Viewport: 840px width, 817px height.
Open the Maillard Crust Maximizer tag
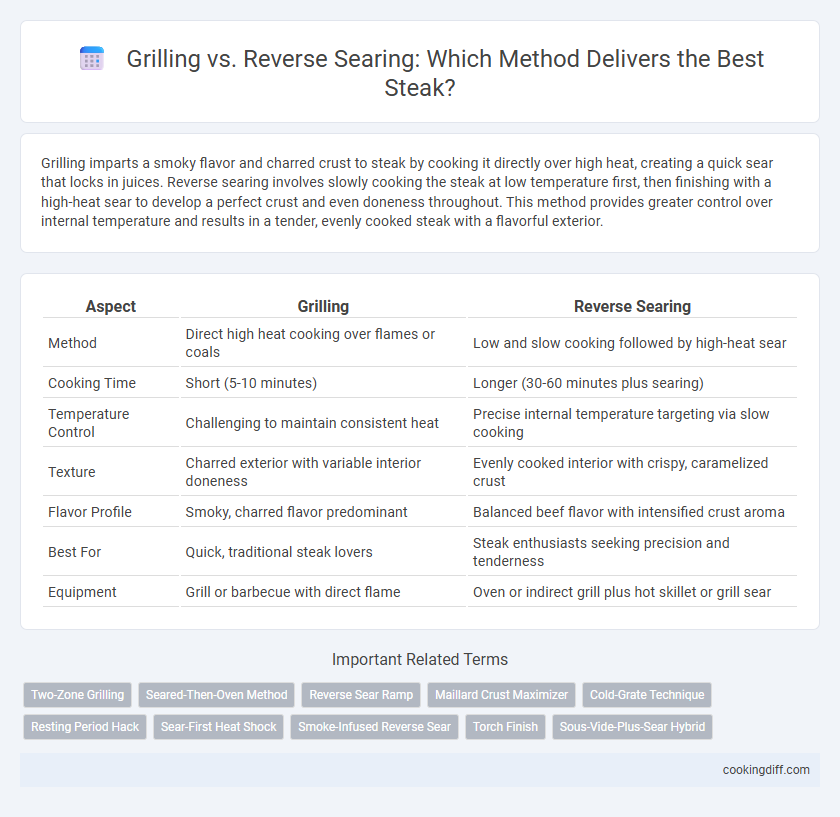tap(501, 695)
